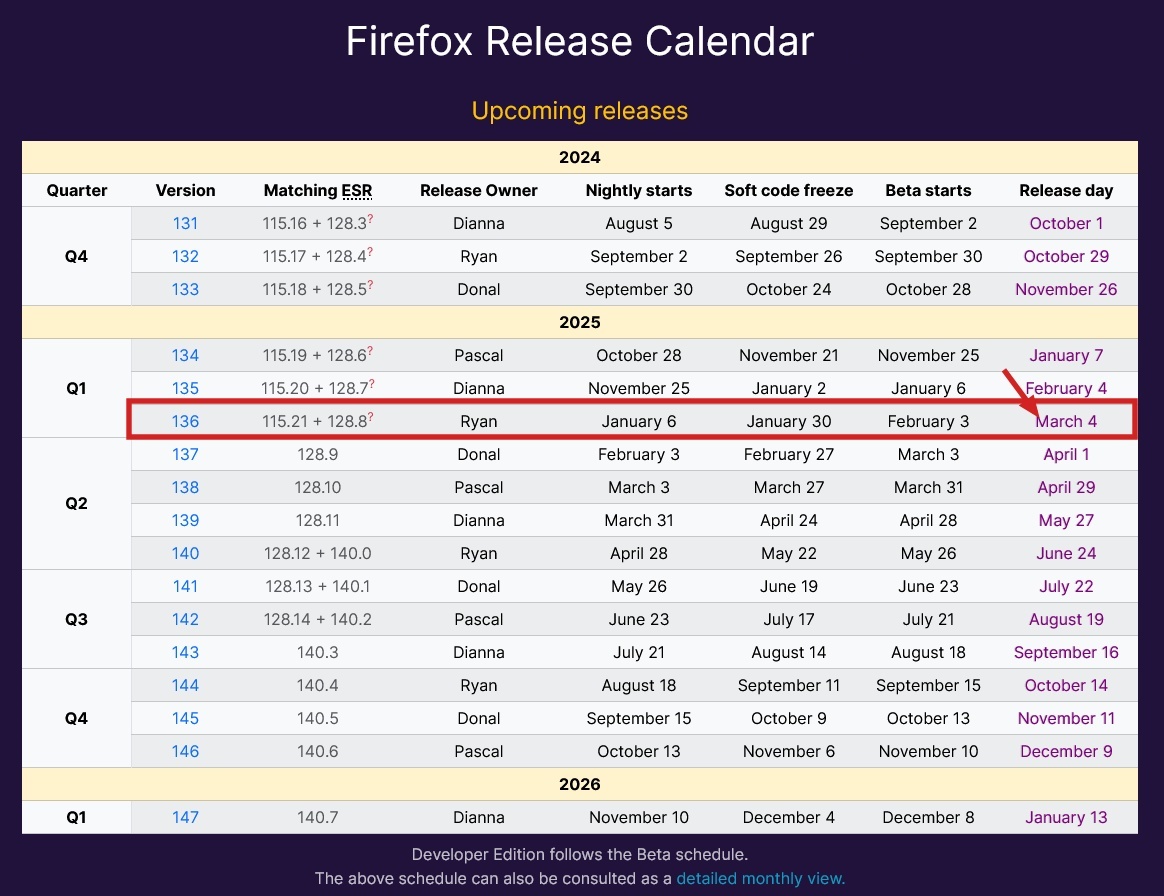
Task: Click the question mark after 128.5
Action: [x=370, y=284]
